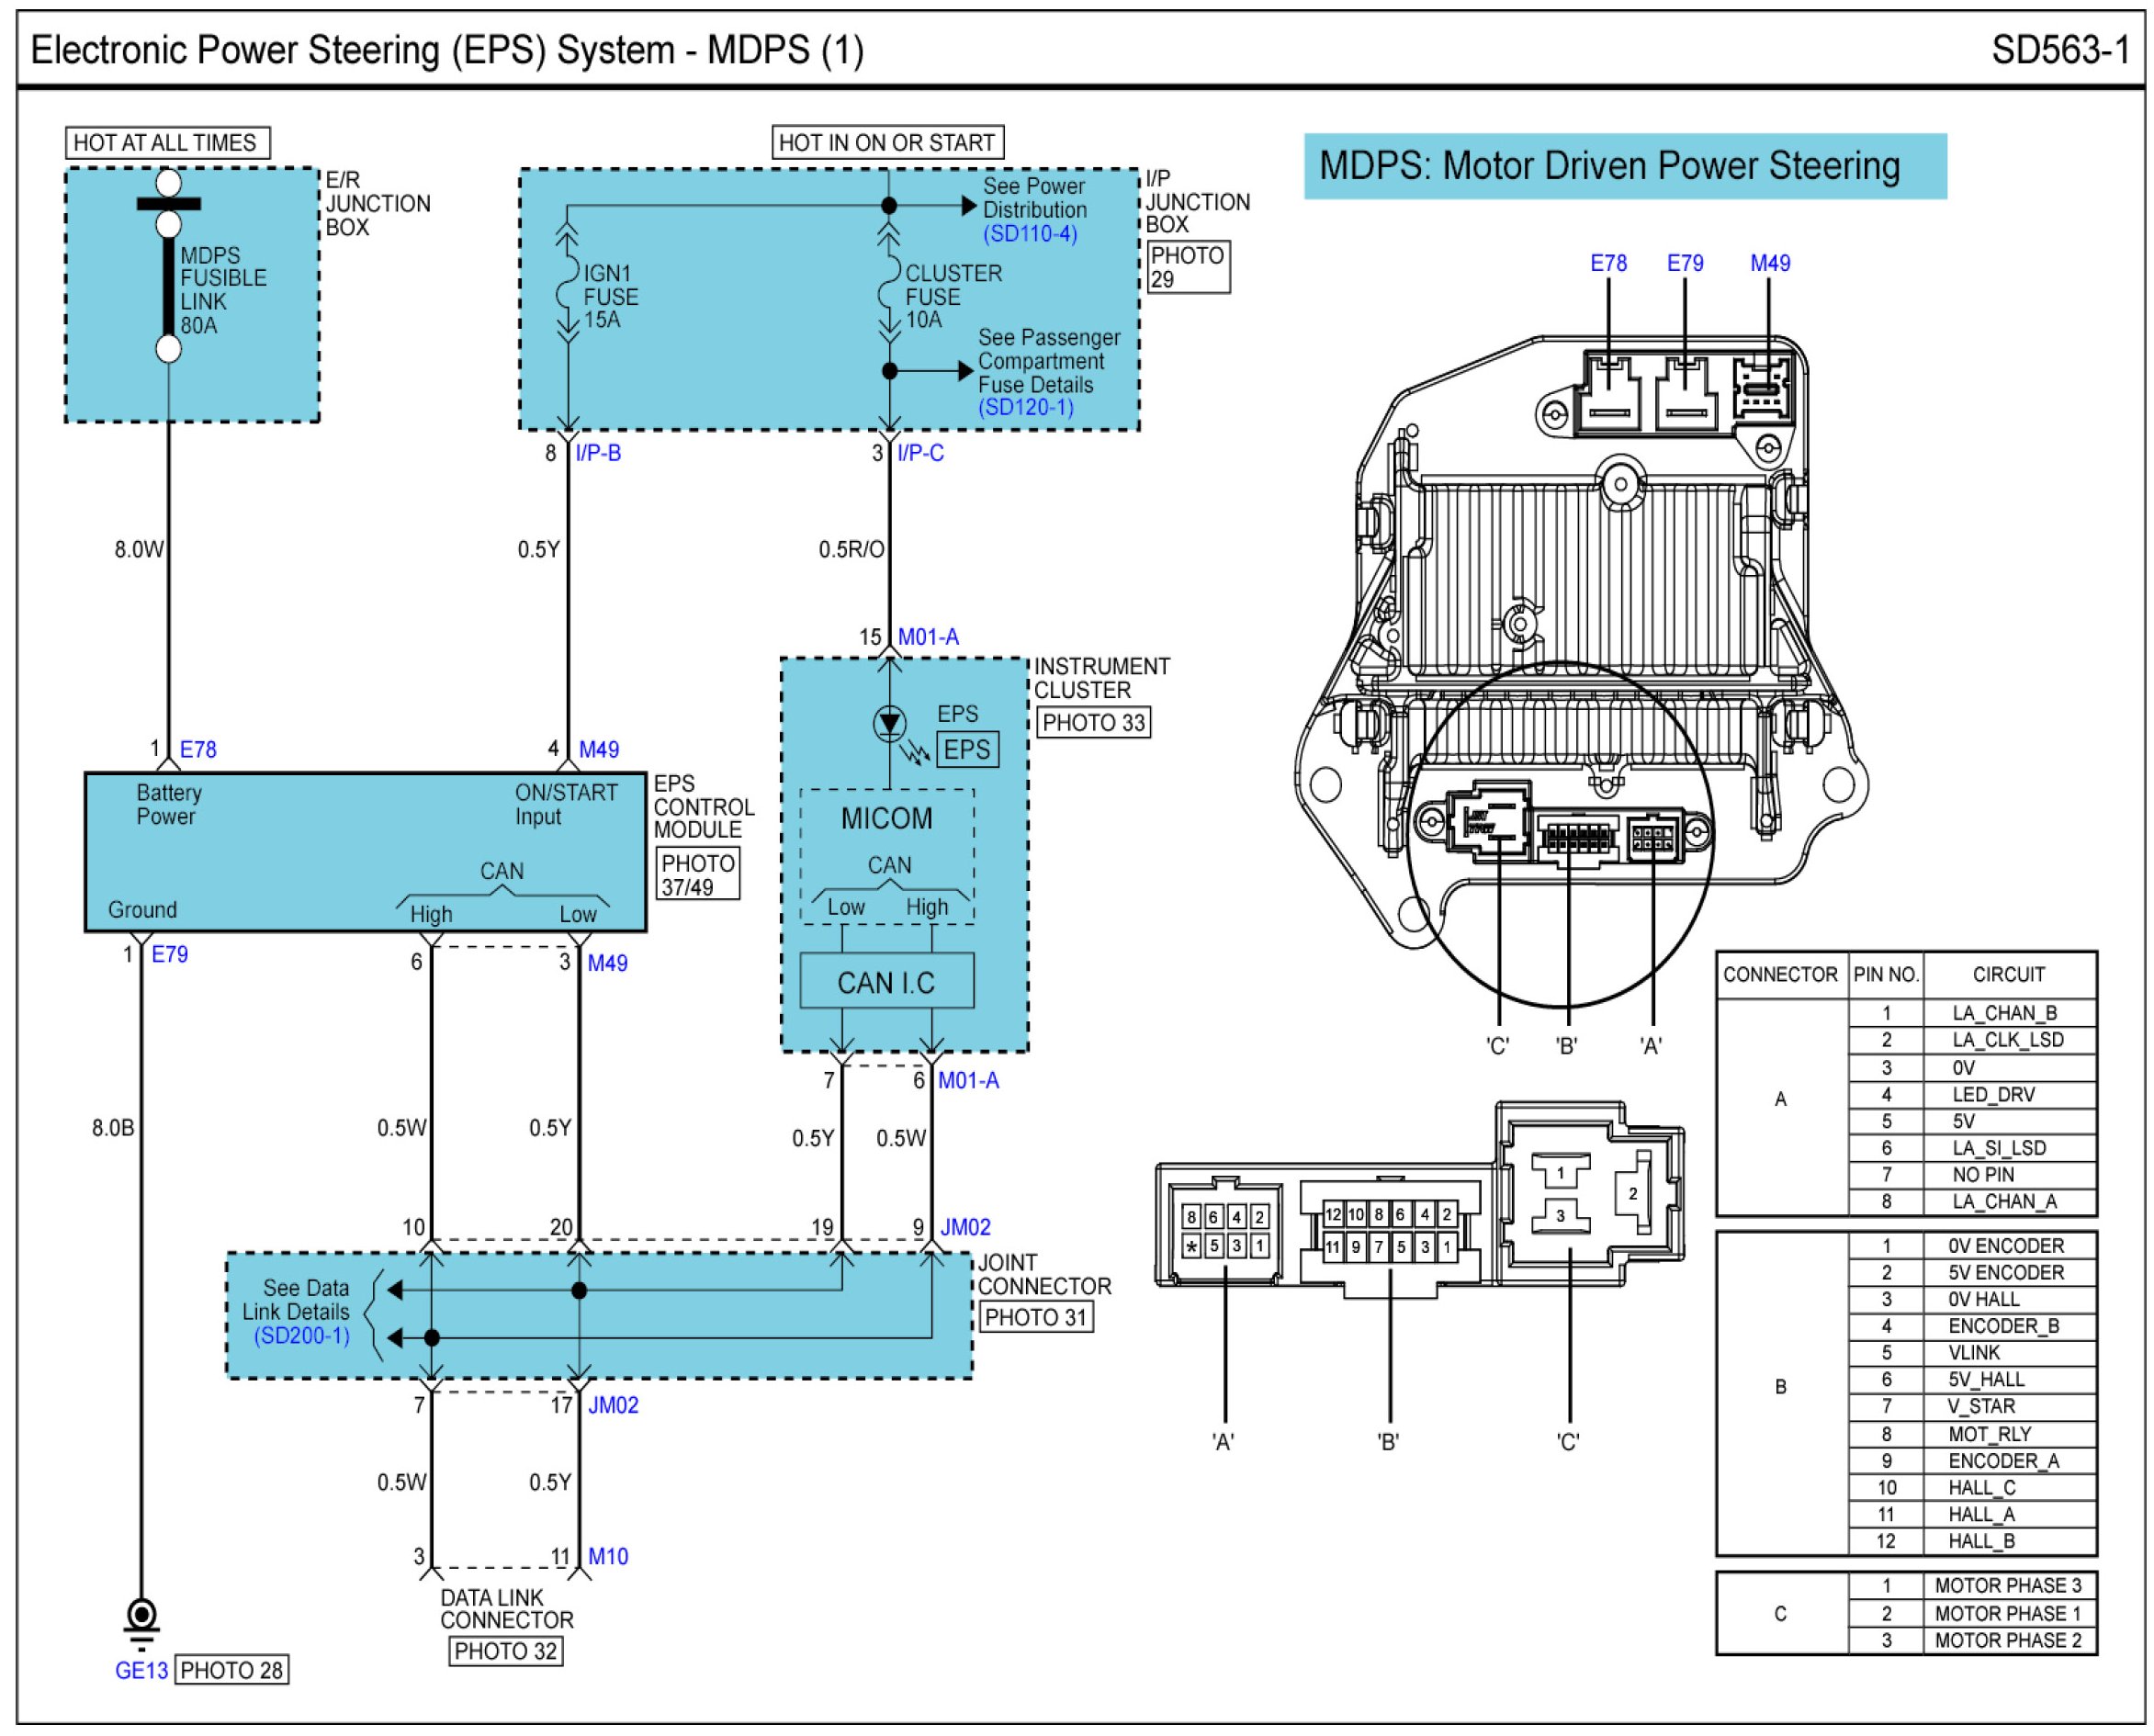
Task: Click the EPS warning LED diode symbol
Action: [889, 723]
